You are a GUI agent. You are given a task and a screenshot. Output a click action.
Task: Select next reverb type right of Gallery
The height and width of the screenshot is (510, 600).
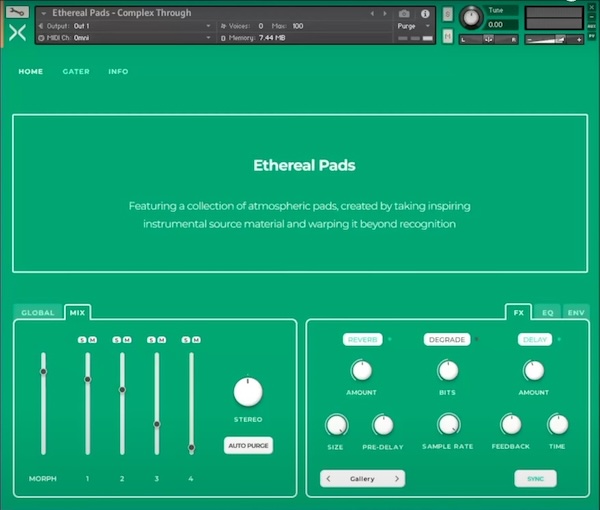397,479
